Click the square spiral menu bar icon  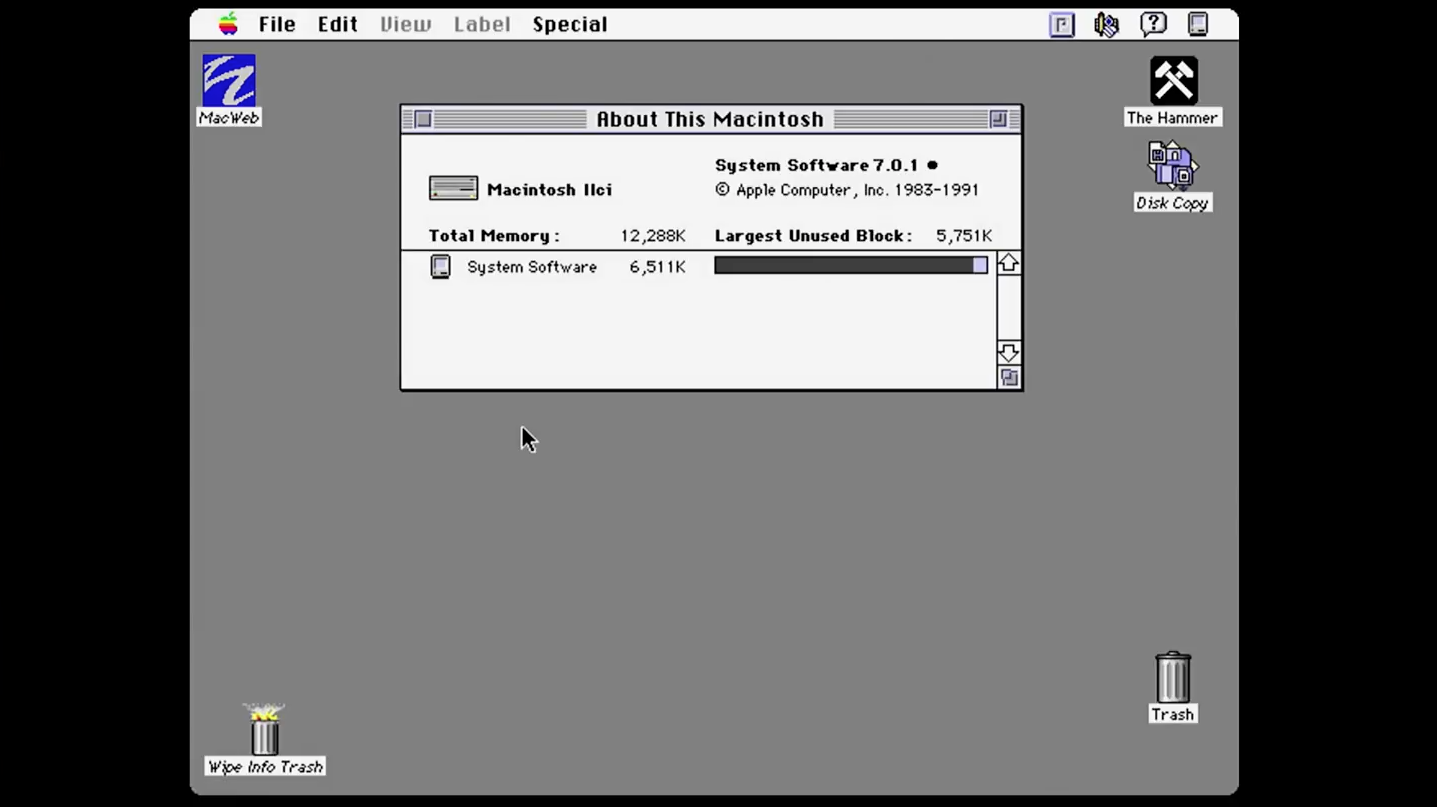pyautogui.click(x=1062, y=24)
